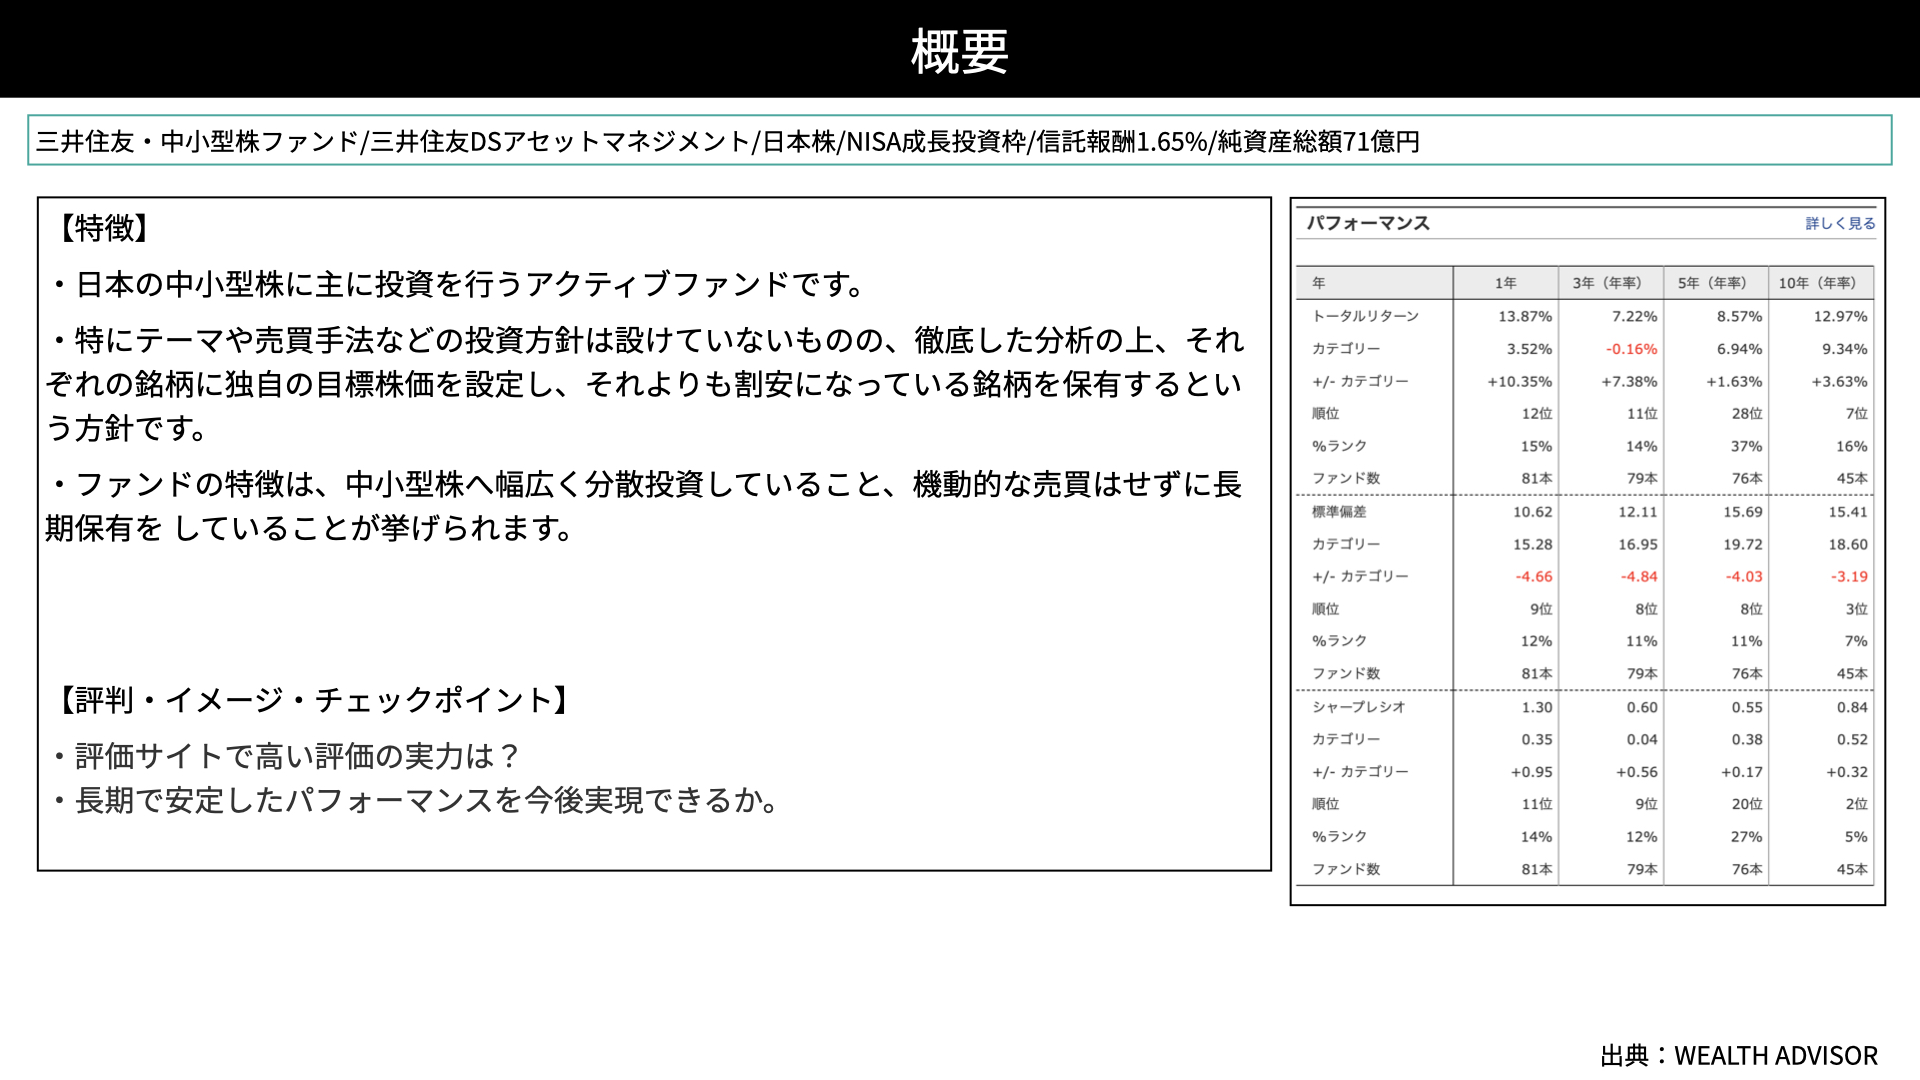Select the 3.52% category return cell

pos(1529,349)
